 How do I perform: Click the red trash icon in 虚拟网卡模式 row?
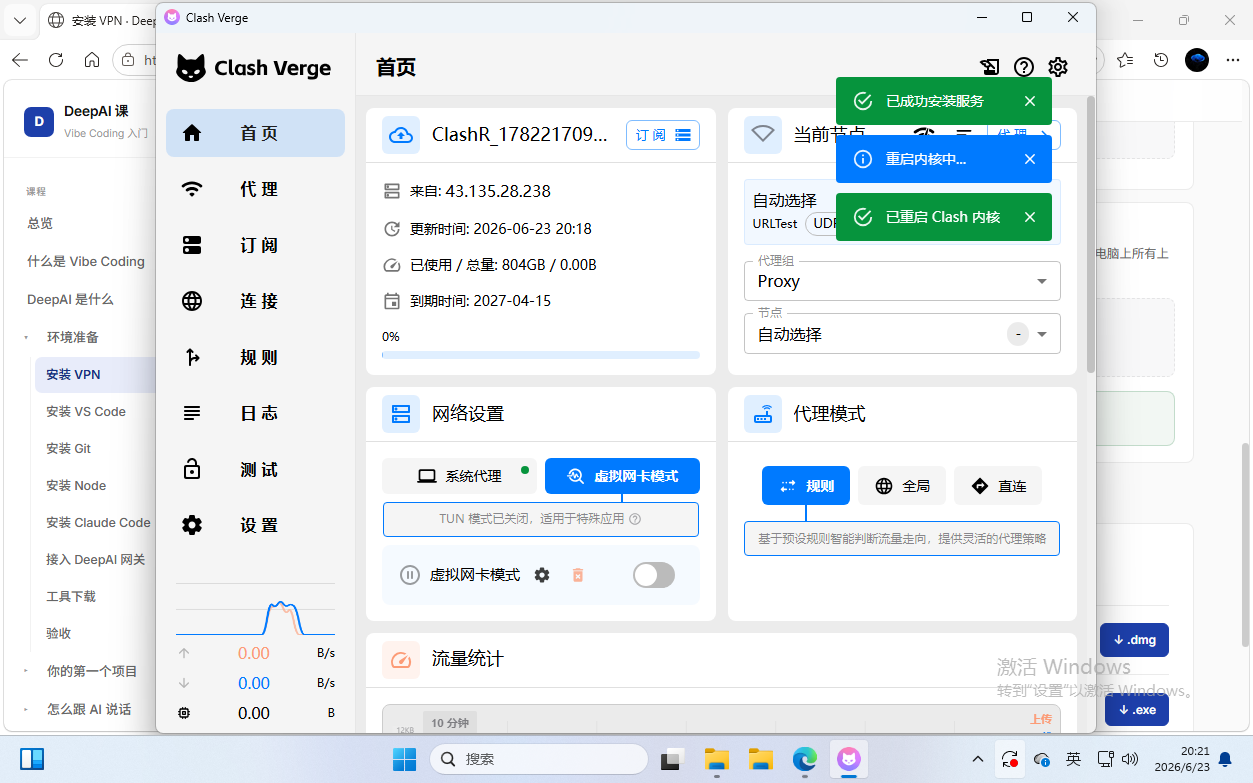tap(577, 575)
